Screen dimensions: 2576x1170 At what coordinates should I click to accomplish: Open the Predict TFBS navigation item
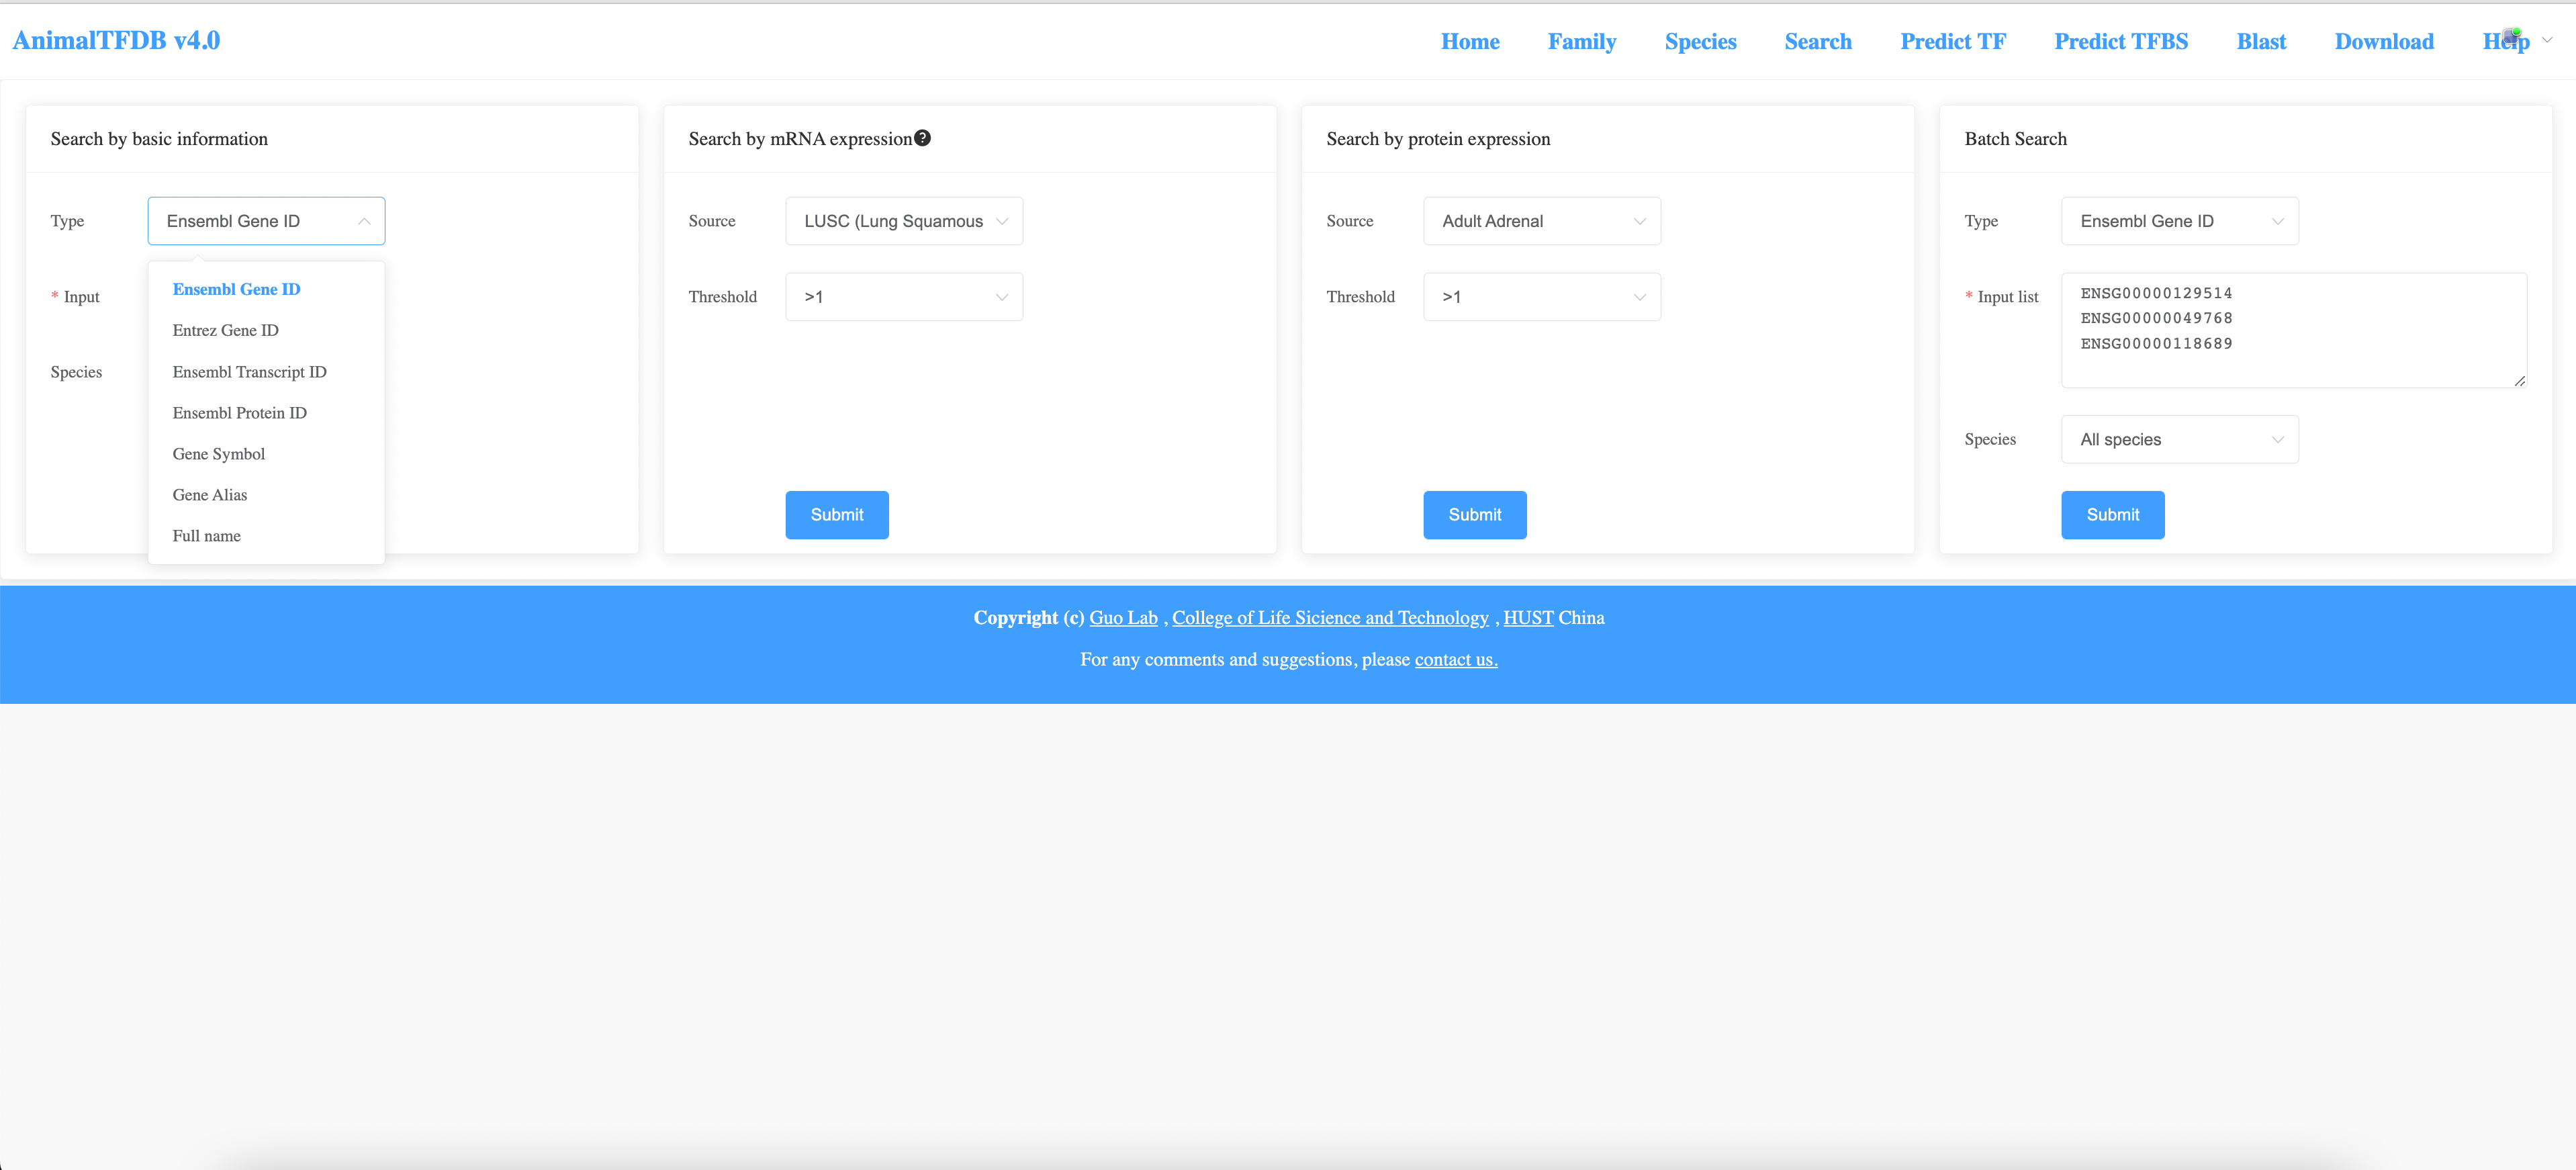point(2120,42)
